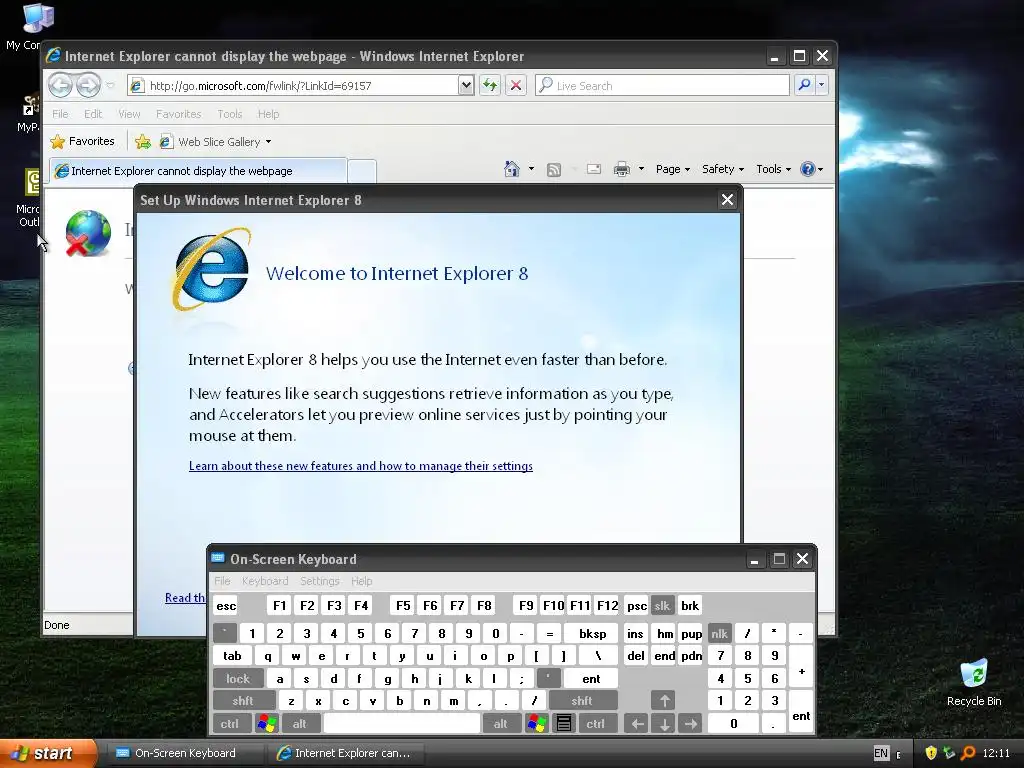Click Learn about these new features link
Viewport: 1024px width, 768px height.
click(360, 466)
